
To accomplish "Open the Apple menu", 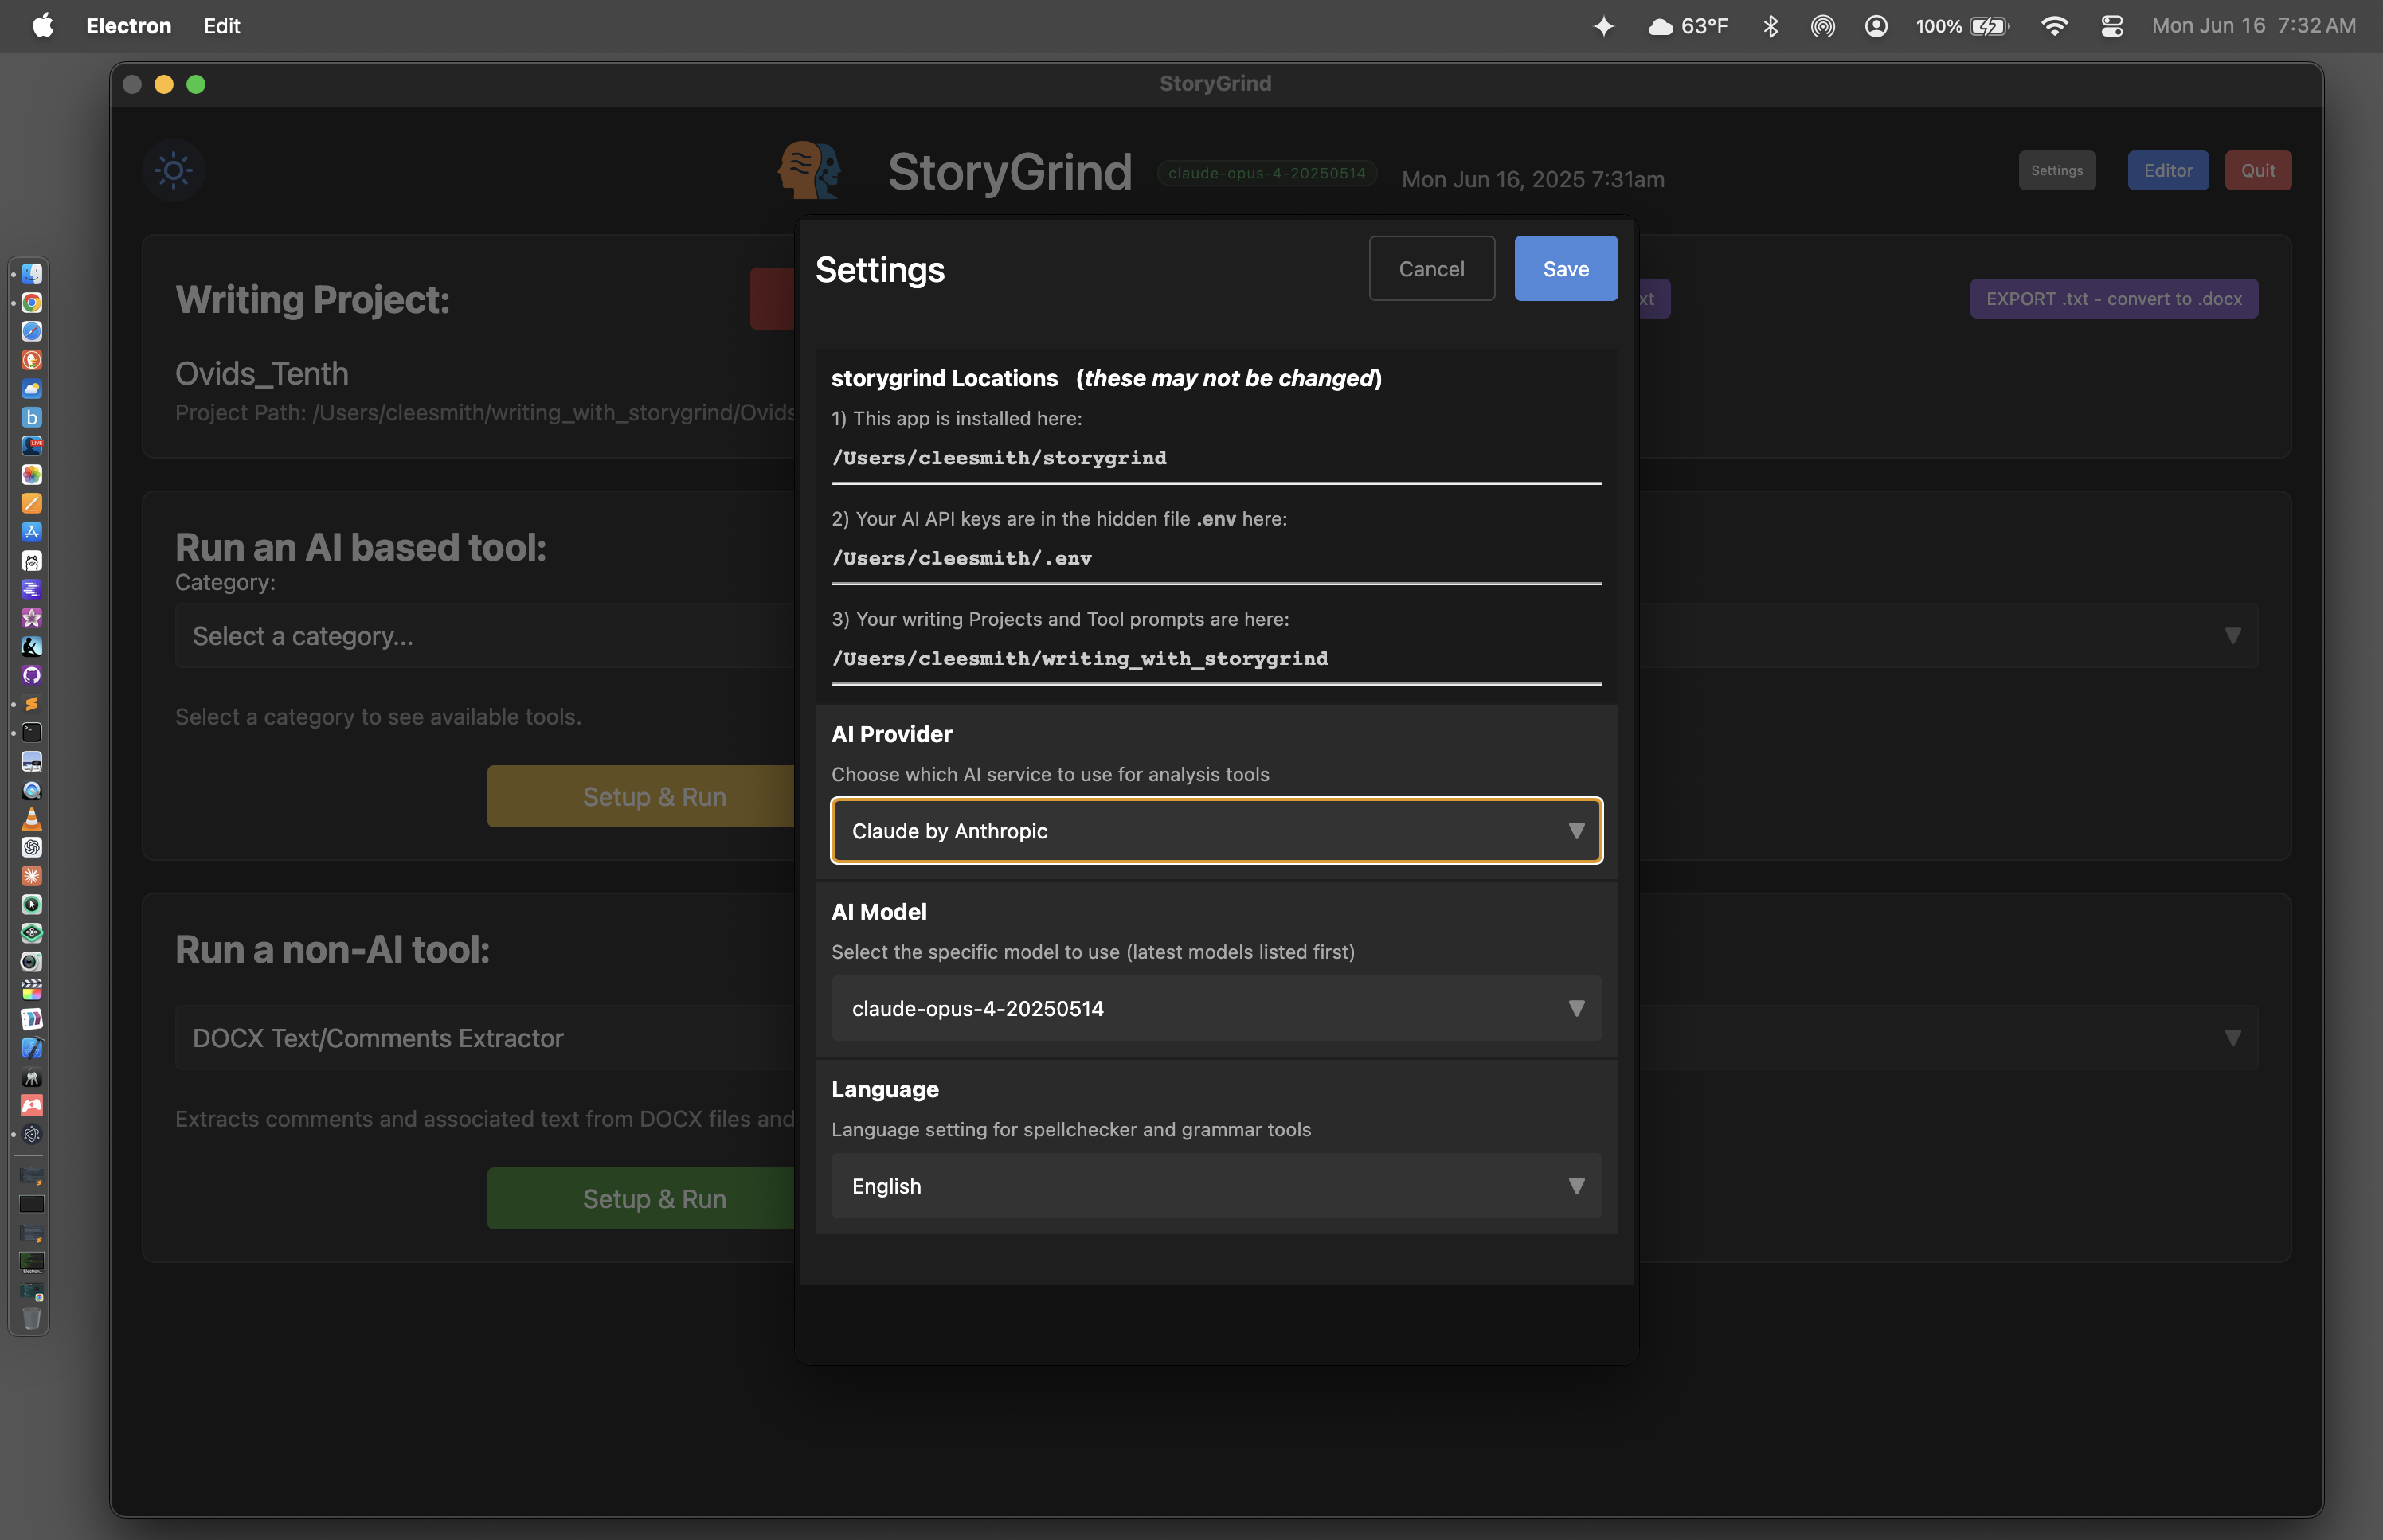I will point(43,26).
